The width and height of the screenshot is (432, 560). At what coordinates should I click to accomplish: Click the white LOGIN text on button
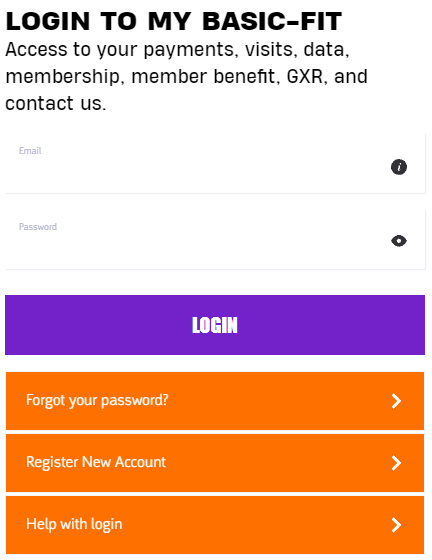(215, 325)
